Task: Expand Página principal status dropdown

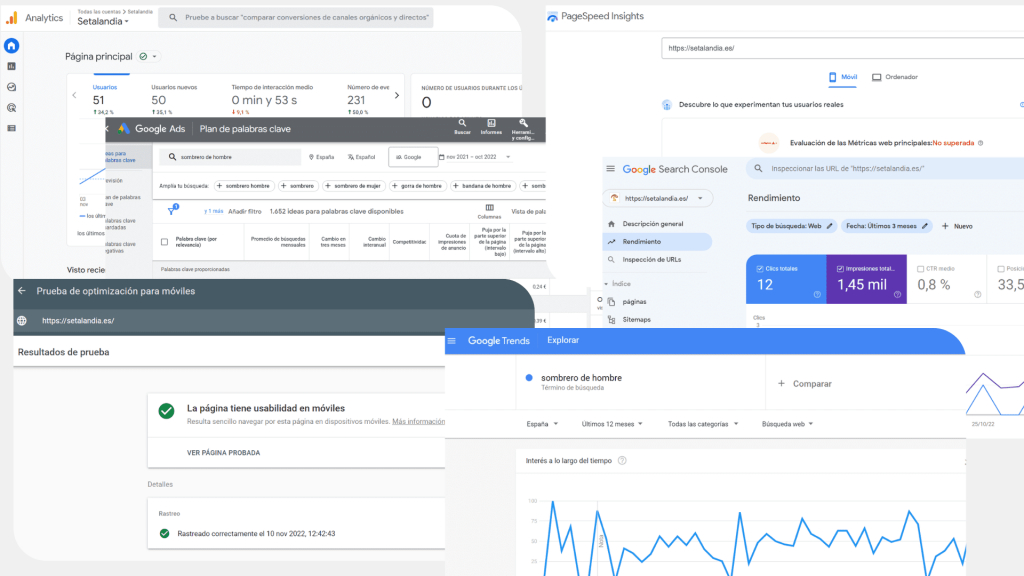Action: coord(155,57)
